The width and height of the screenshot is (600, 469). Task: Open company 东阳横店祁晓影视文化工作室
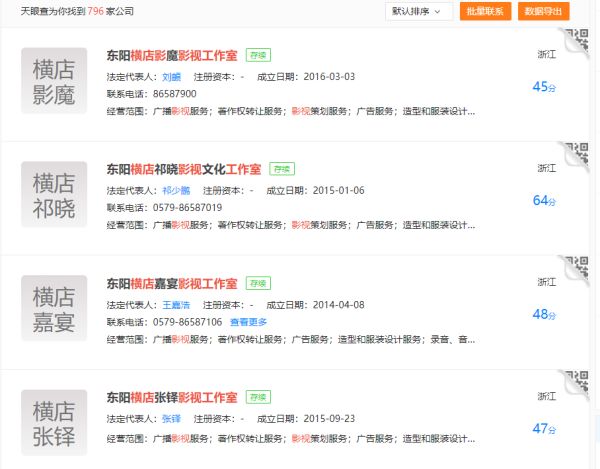pyautogui.click(x=184, y=169)
